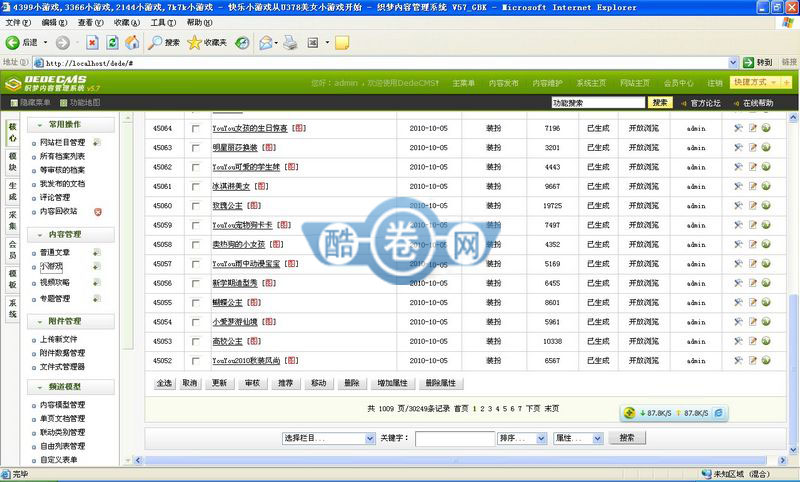The height and width of the screenshot is (482, 800).
Task: Click add icon next to 视频攻略
Action: click(96, 283)
